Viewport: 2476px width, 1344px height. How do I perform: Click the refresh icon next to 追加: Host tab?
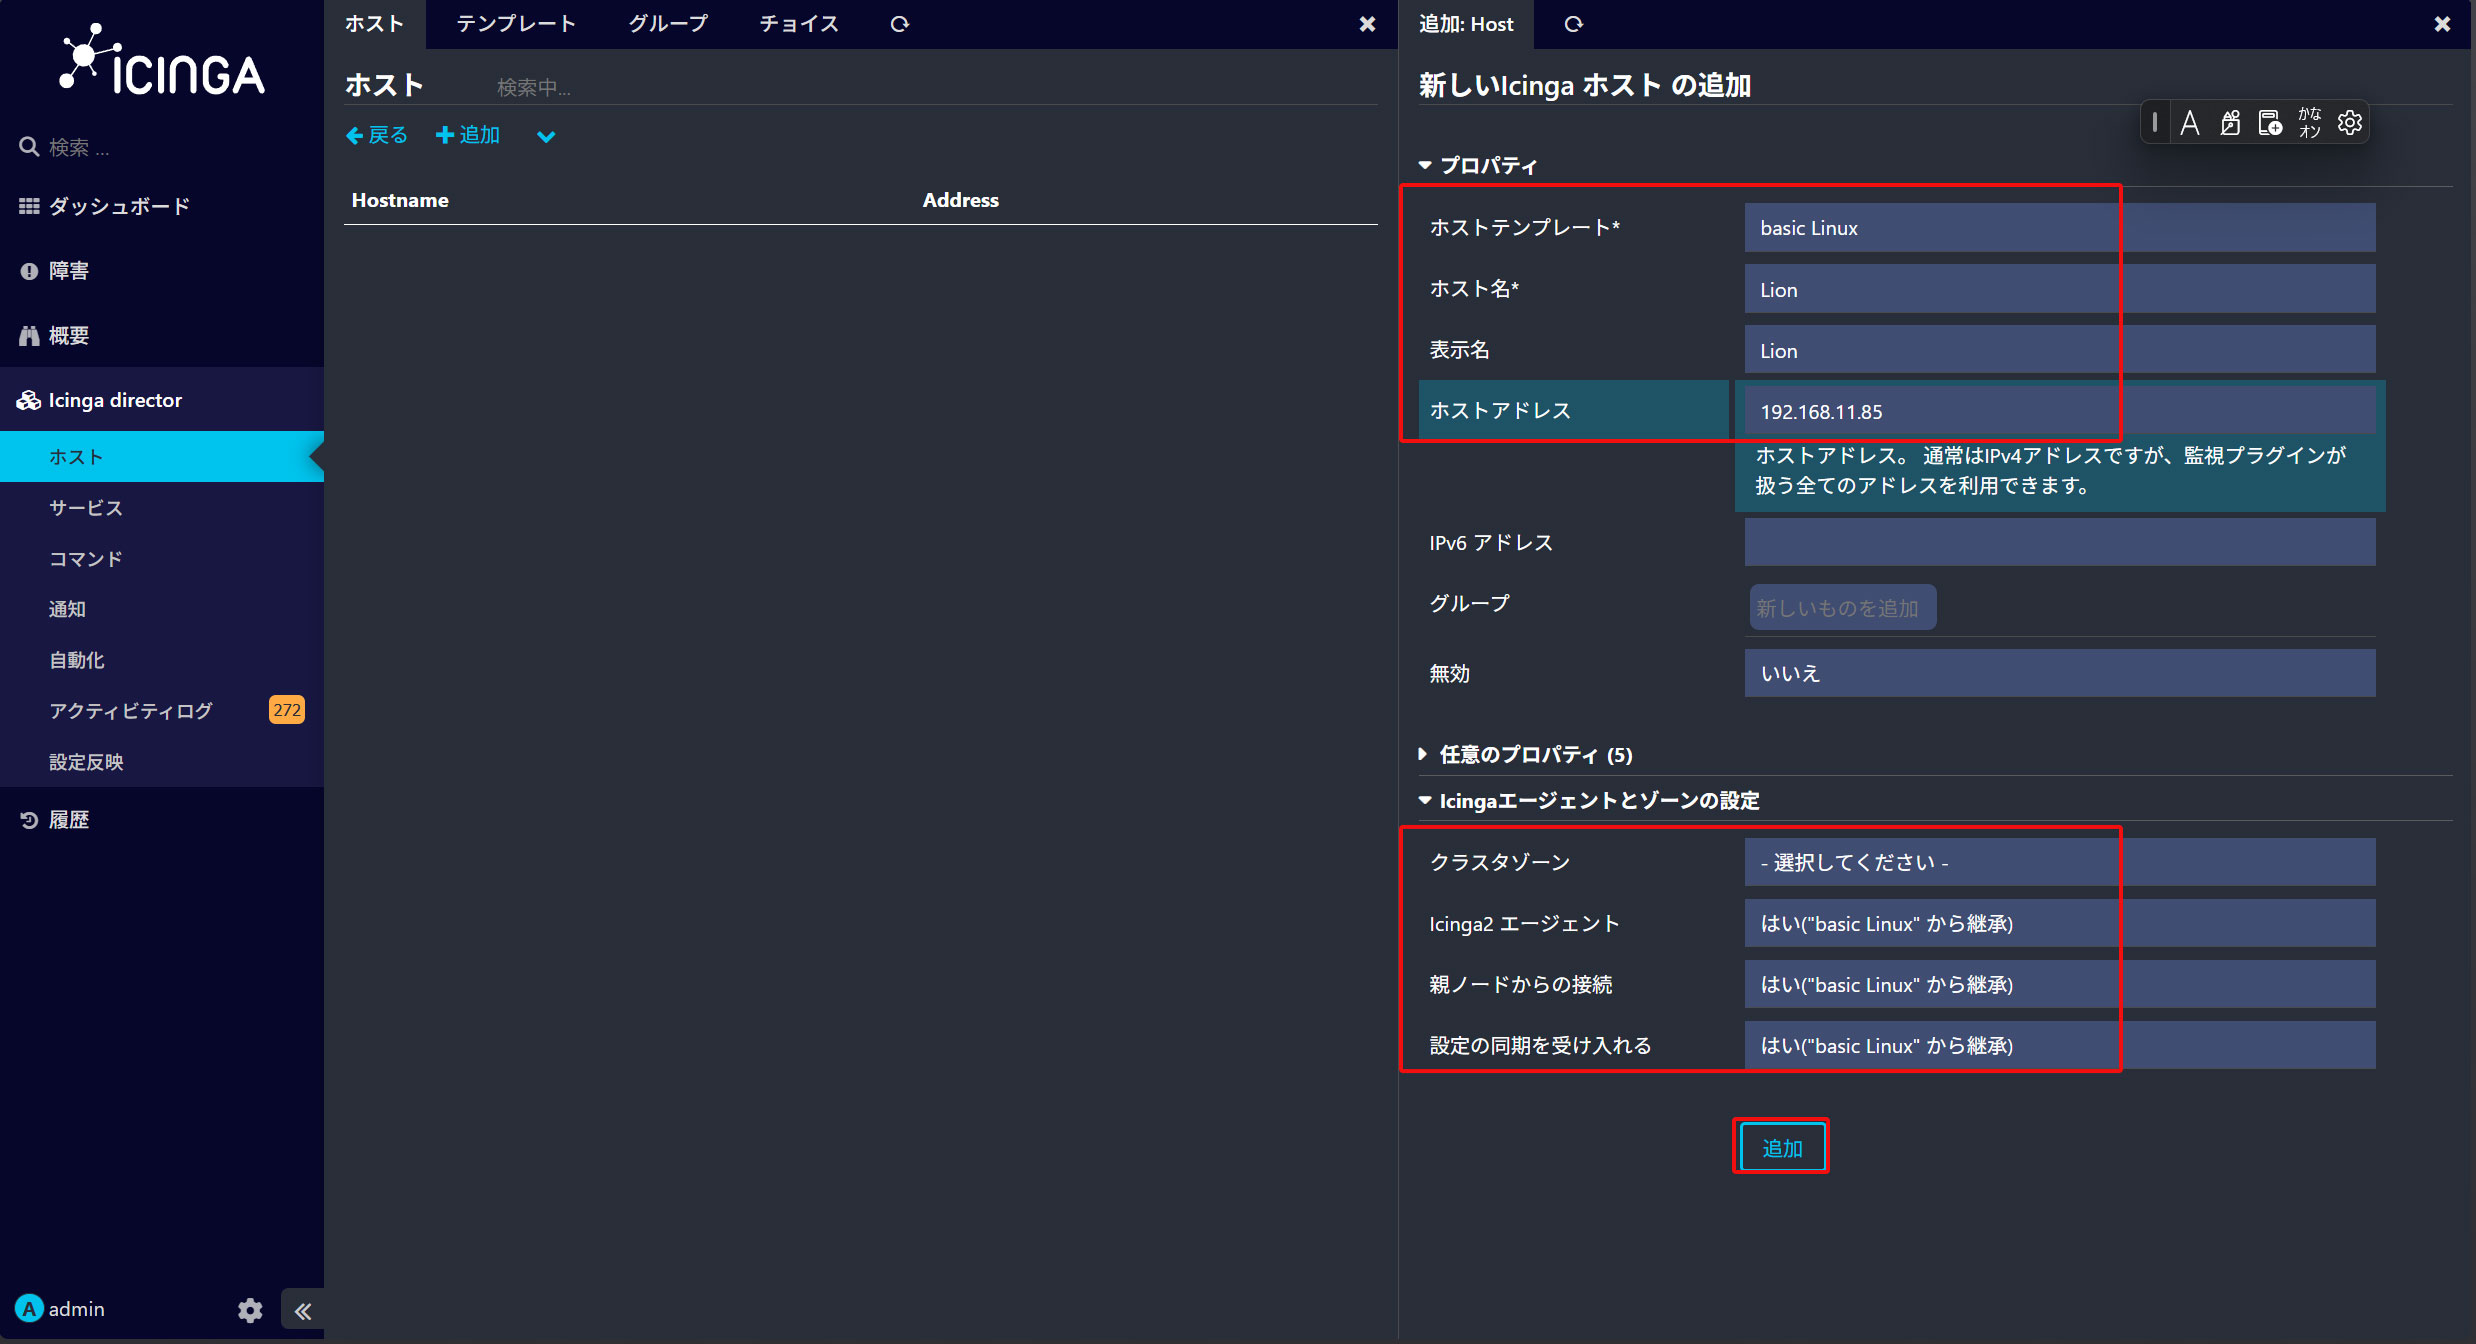(x=1574, y=24)
